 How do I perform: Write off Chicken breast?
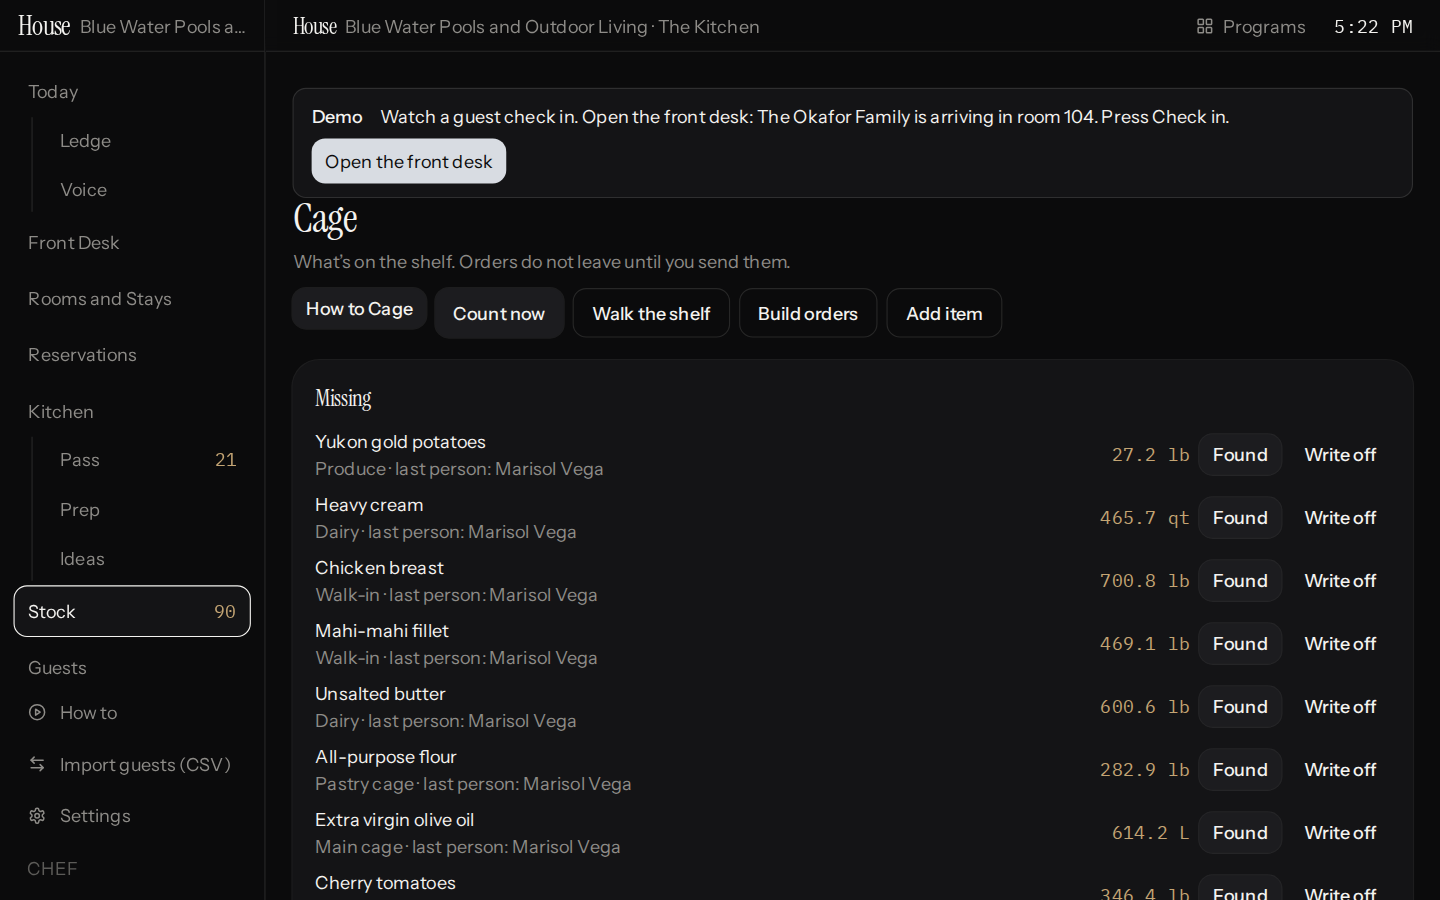point(1340,581)
